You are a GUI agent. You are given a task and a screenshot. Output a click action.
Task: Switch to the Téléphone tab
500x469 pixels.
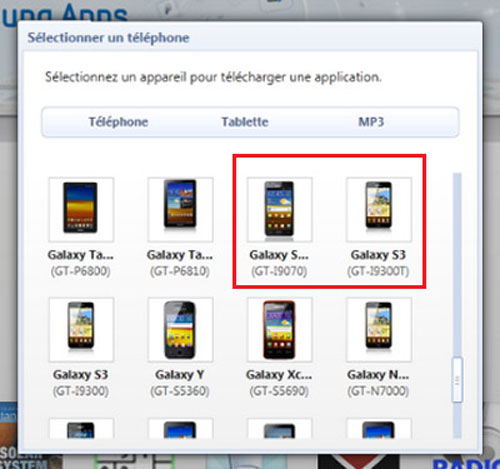point(118,122)
